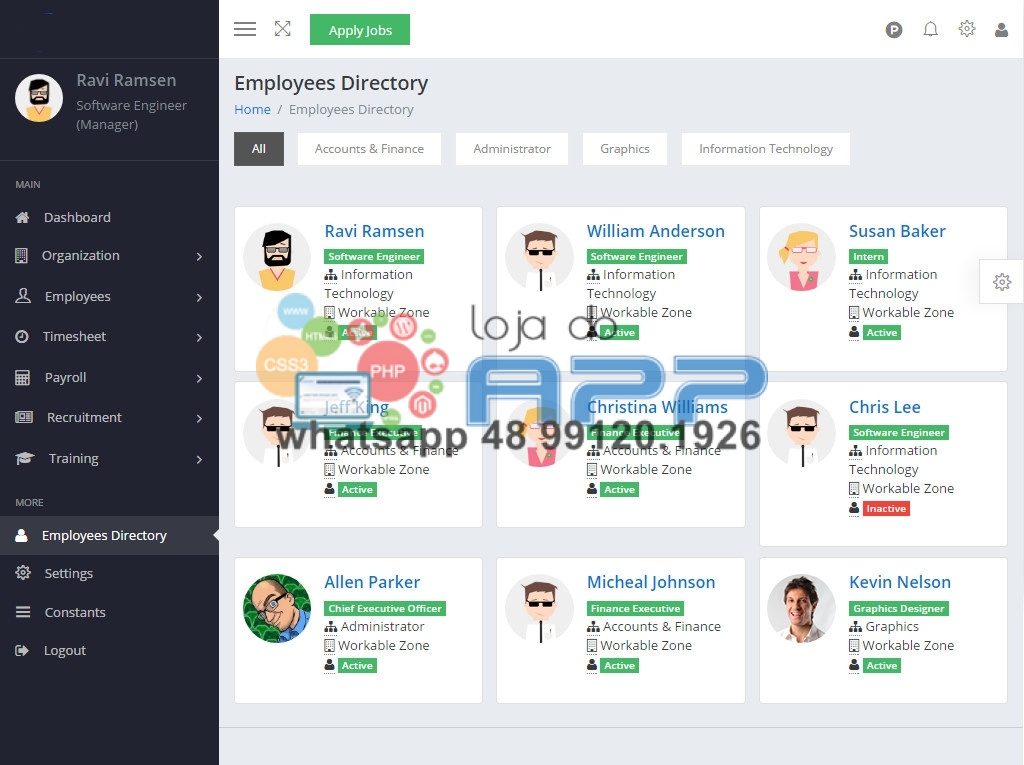Select Logout in the sidebar
Viewport: 1024px width, 765px height.
click(64, 651)
